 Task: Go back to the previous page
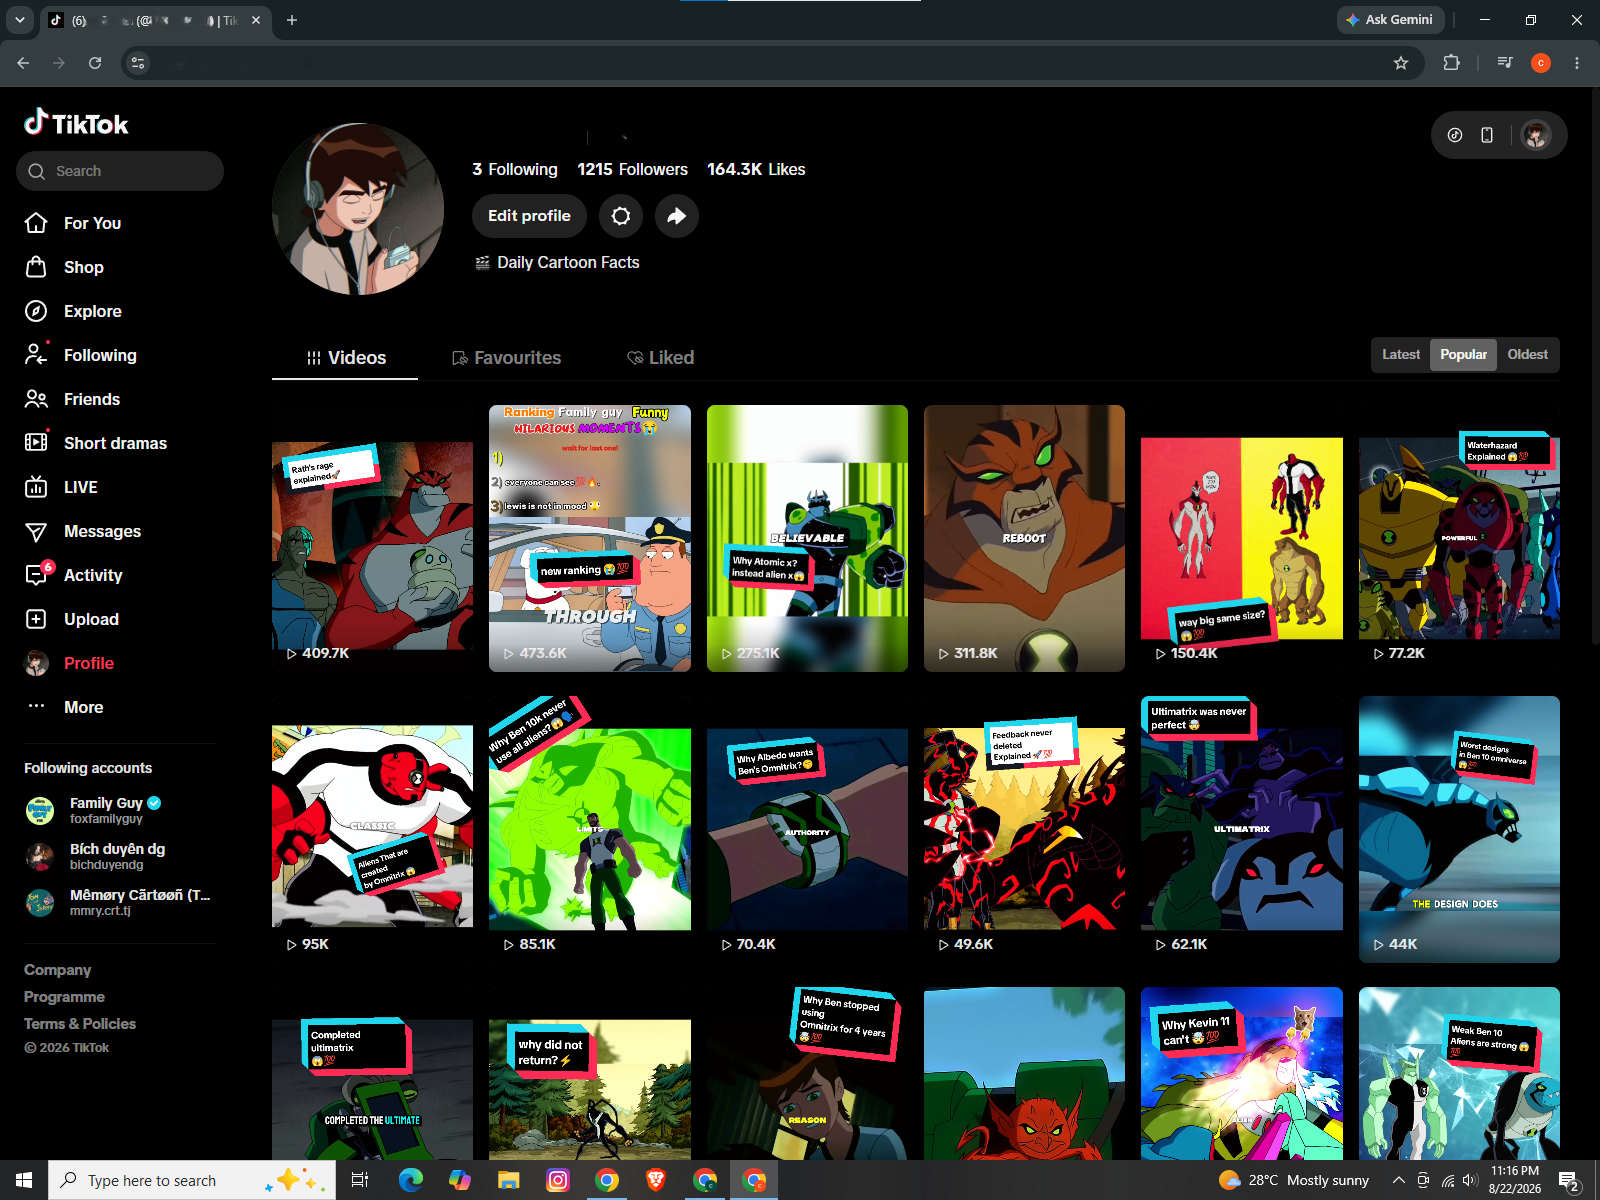pos(23,63)
